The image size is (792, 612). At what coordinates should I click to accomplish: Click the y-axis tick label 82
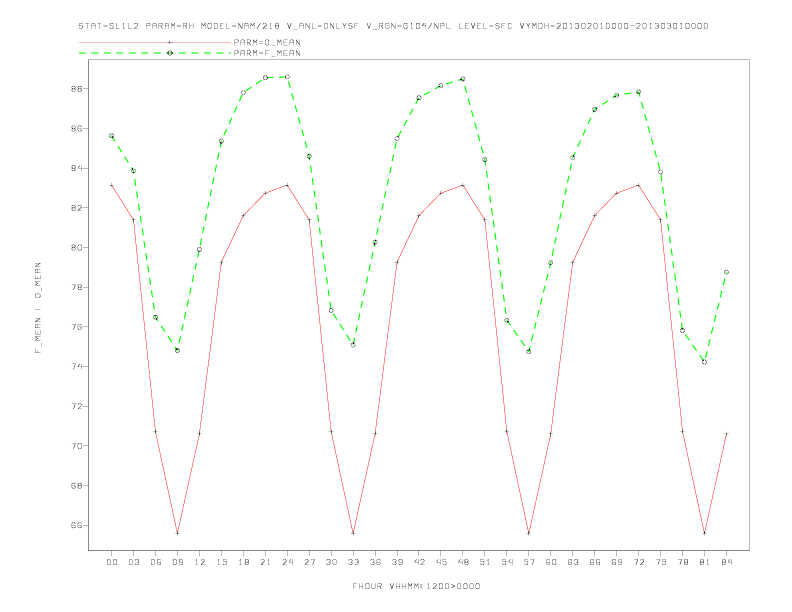[x=78, y=208]
